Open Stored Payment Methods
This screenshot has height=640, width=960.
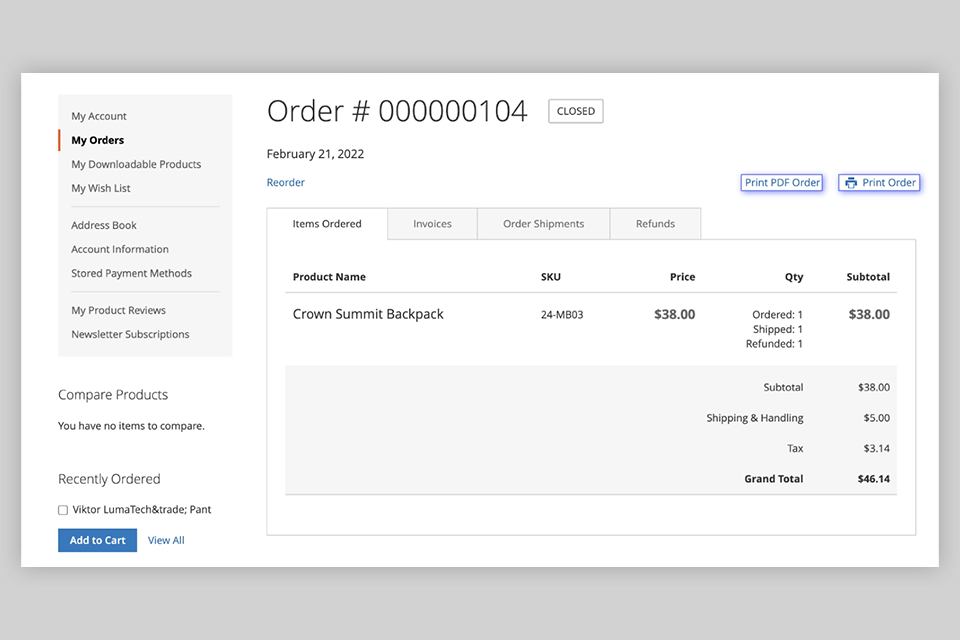coord(131,273)
